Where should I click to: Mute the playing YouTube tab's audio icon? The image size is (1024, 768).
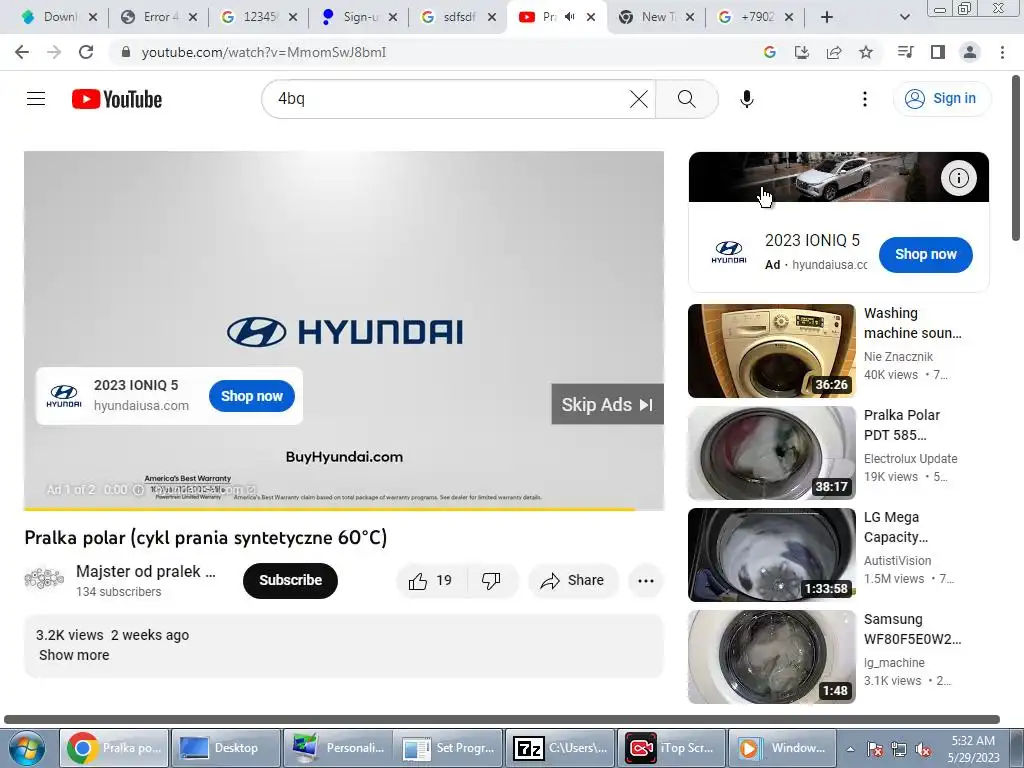(x=569, y=17)
